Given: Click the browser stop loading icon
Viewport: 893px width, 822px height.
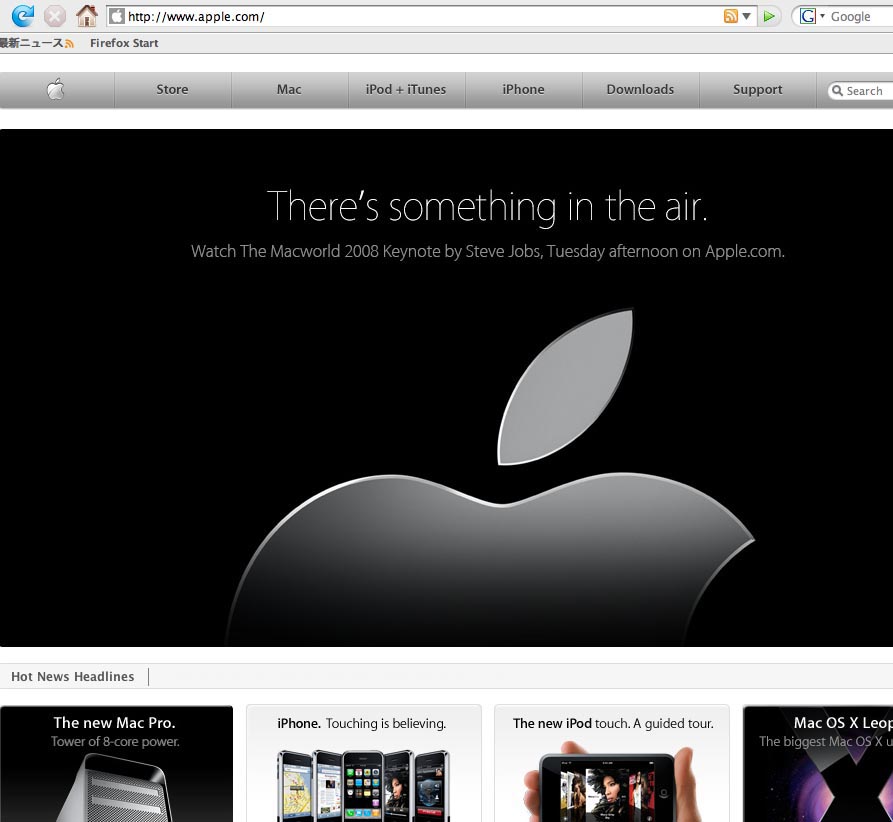Looking at the screenshot, I should click(55, 16).
